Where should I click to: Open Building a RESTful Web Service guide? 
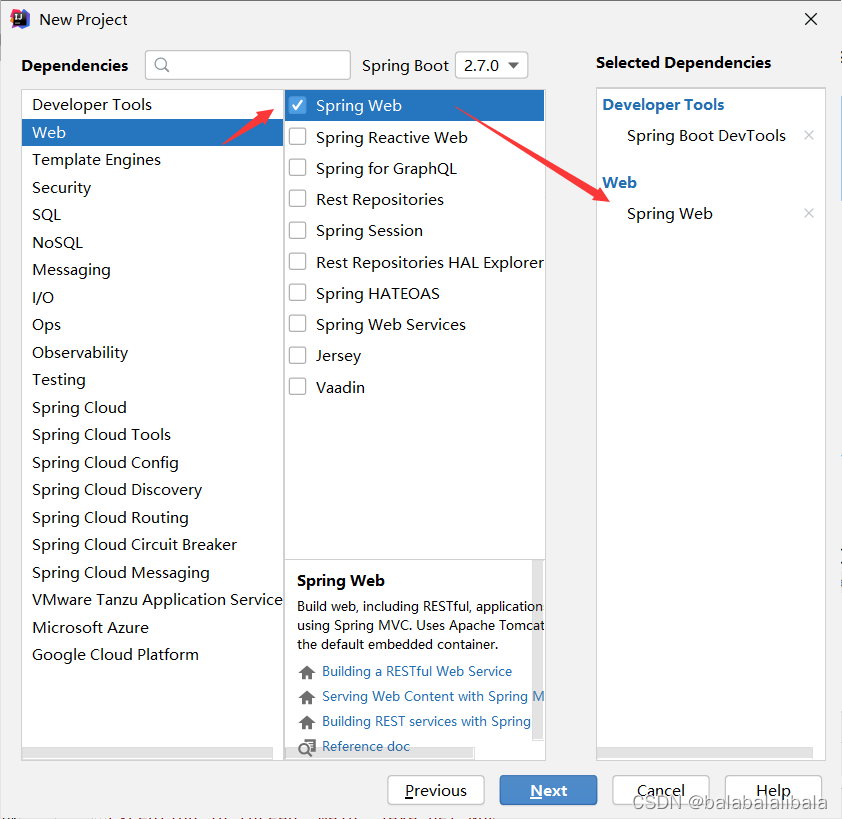click(417, 671)
